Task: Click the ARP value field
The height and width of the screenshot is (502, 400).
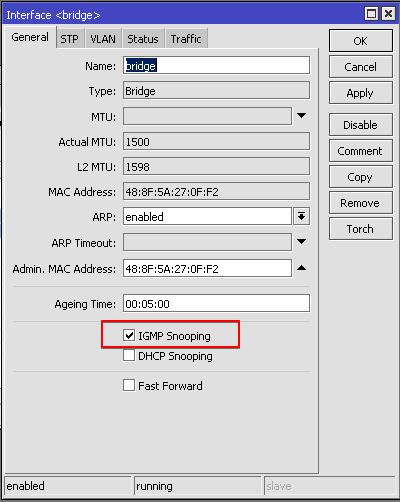Action: pos(207,217)
